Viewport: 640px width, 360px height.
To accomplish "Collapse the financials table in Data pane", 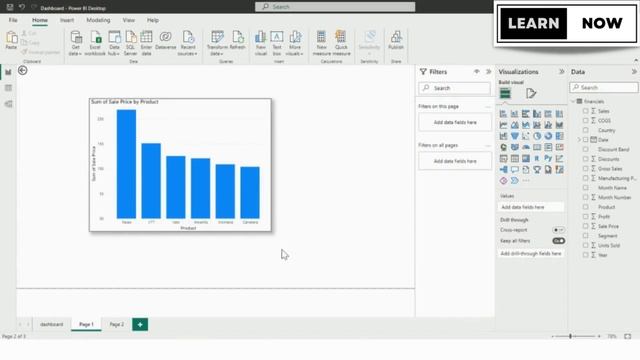I will 573,101.
